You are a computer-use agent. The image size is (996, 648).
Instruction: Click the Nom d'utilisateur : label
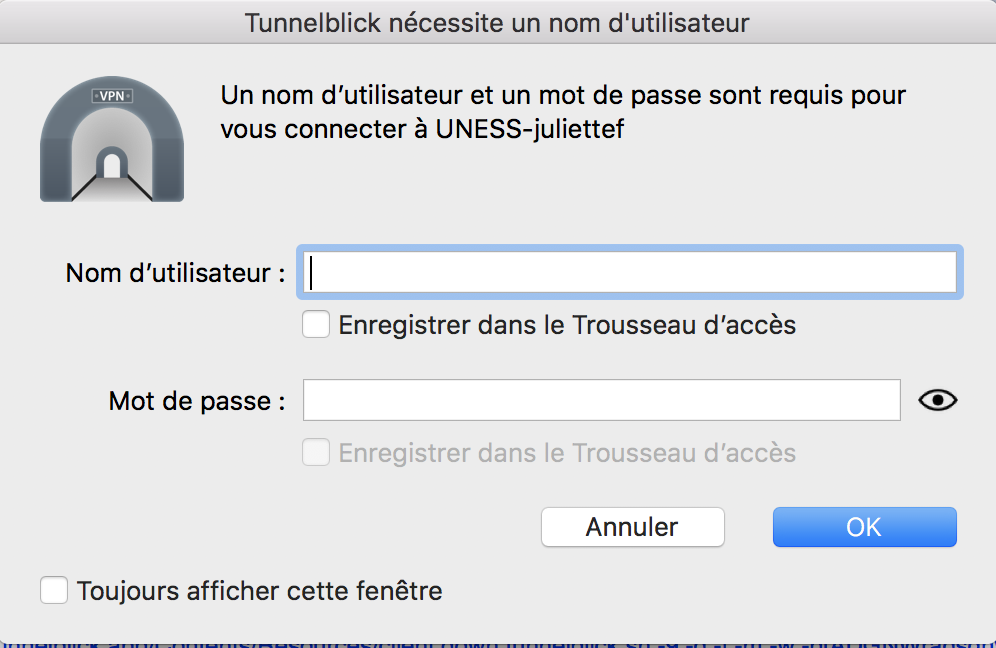(x=175, y=273)
